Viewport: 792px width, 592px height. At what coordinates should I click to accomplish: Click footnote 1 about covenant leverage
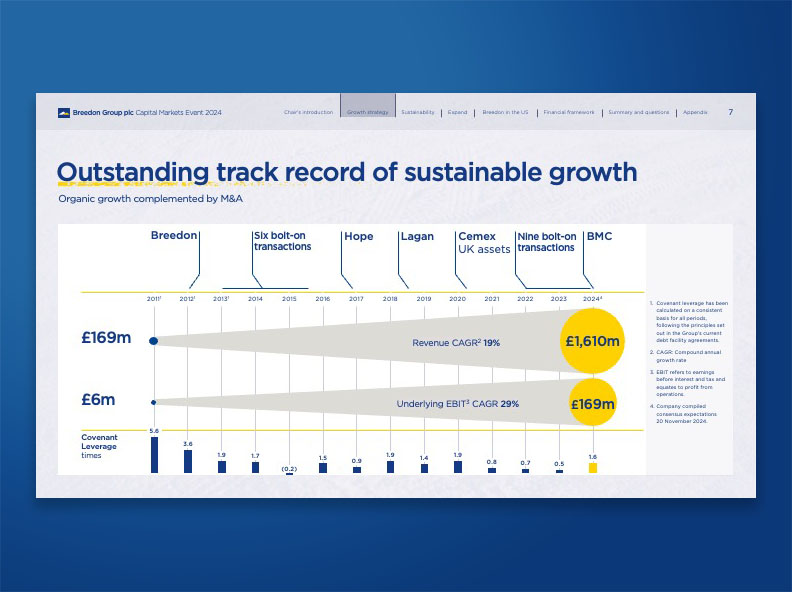pyautogui.click(x=689, y=322)
